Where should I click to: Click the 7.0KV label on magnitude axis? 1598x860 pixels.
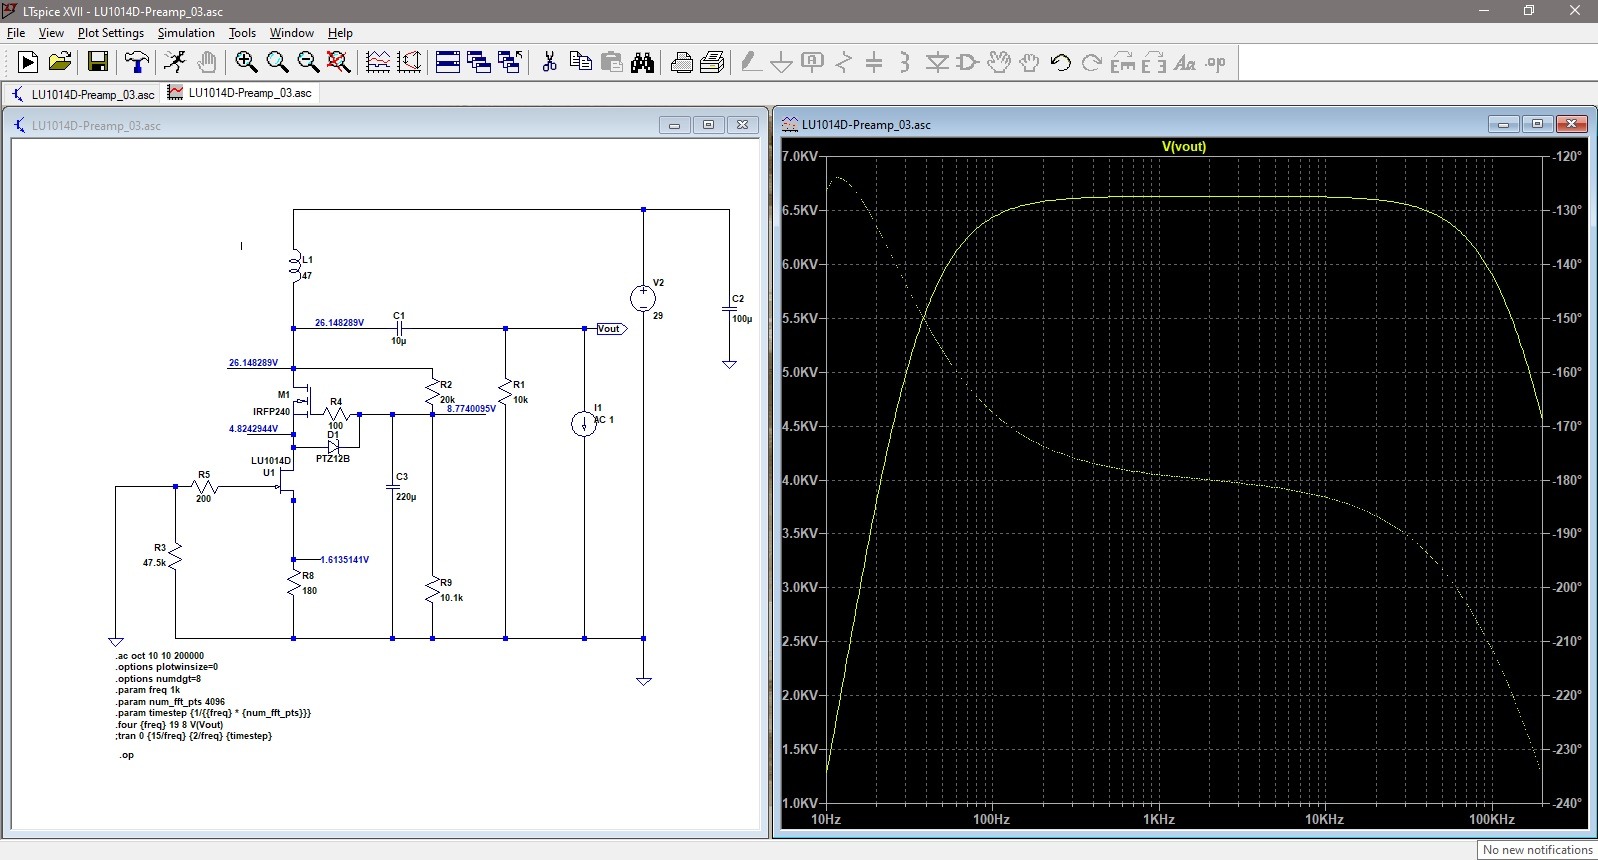click(x=800, y=157)
